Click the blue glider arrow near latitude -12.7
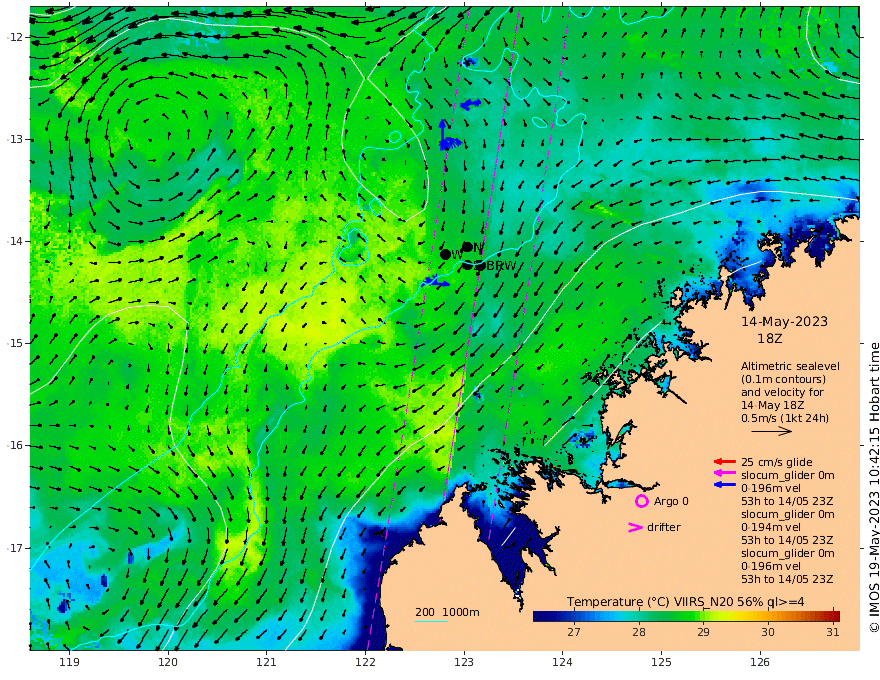The image size is (880, 680). point(470,104)
